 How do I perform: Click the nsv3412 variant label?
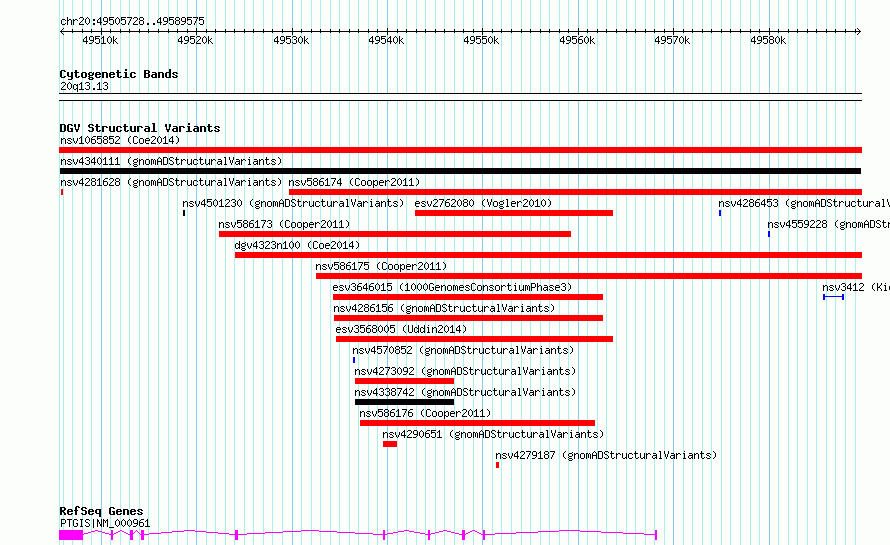(x=856, y=287)
